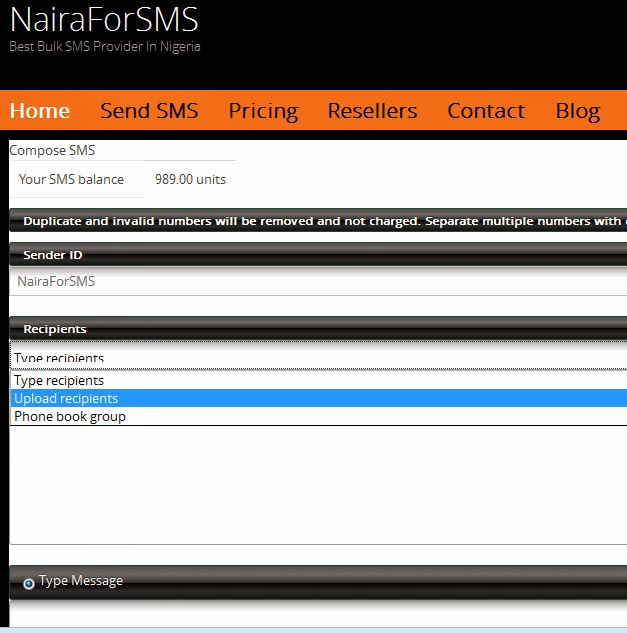Screen dimensions: 627x633
Task: Choose 'Upload recipients' from the dropdown list
Action: [318, 398]
